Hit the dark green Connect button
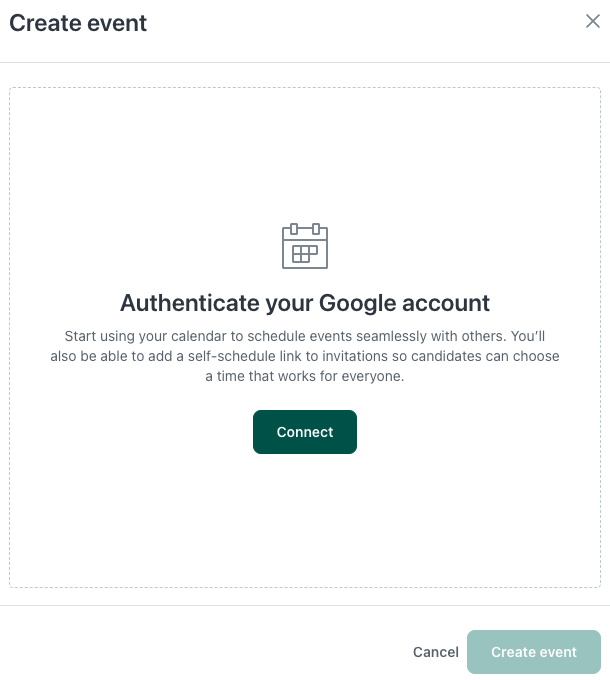Viewport: 610px width, 680px height. 305,432
